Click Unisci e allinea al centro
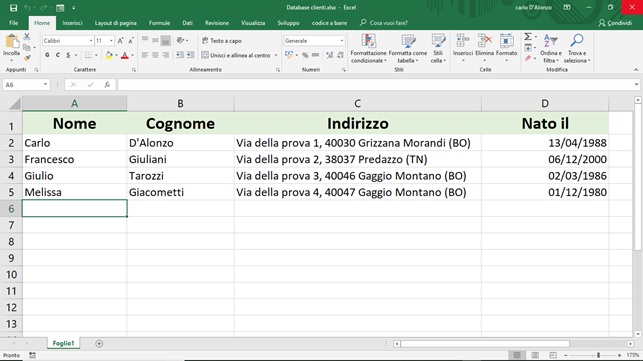This screenshot has height=361, width=643. click(236, 55)
